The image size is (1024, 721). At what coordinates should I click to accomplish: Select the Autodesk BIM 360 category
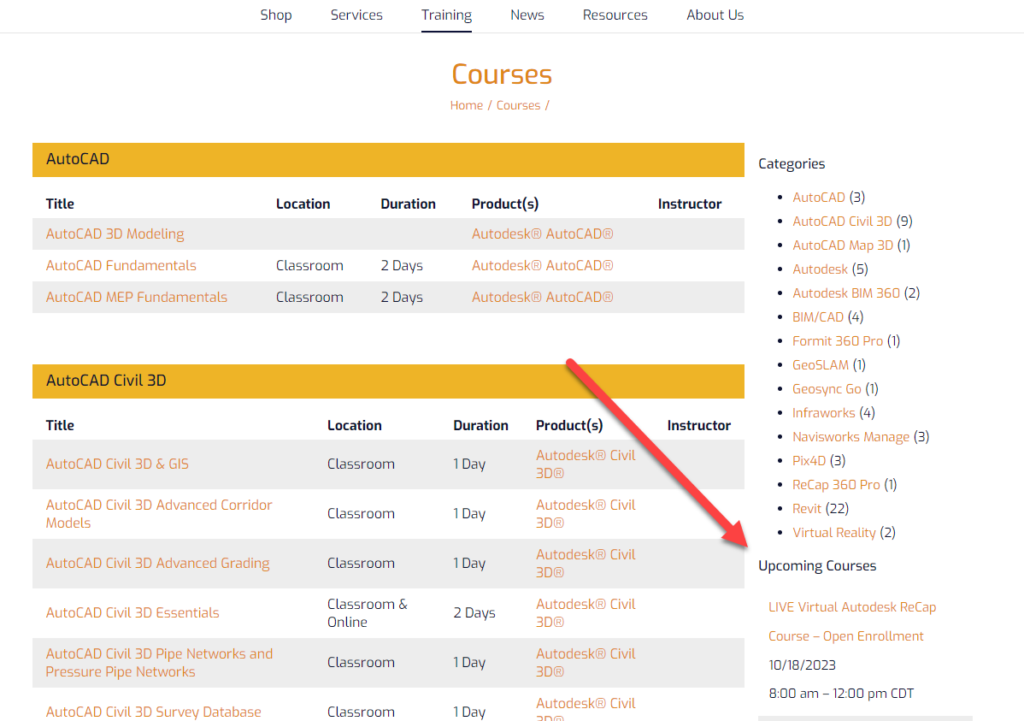click(846, 293)
